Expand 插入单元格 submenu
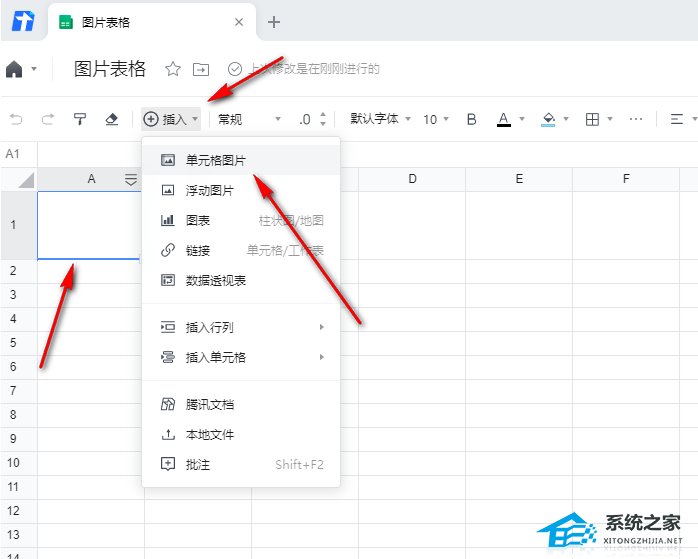698x559 pixels. point(241,357)
